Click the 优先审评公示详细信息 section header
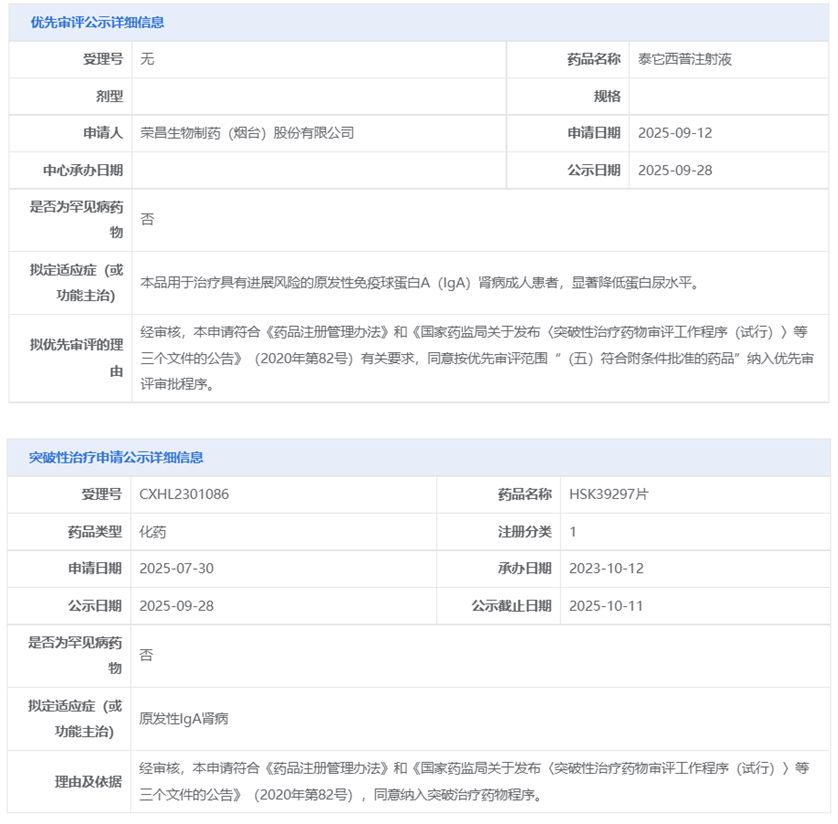The height and width of the screenshot is (824, 838). pyautogui.click(x=97, y=22)
